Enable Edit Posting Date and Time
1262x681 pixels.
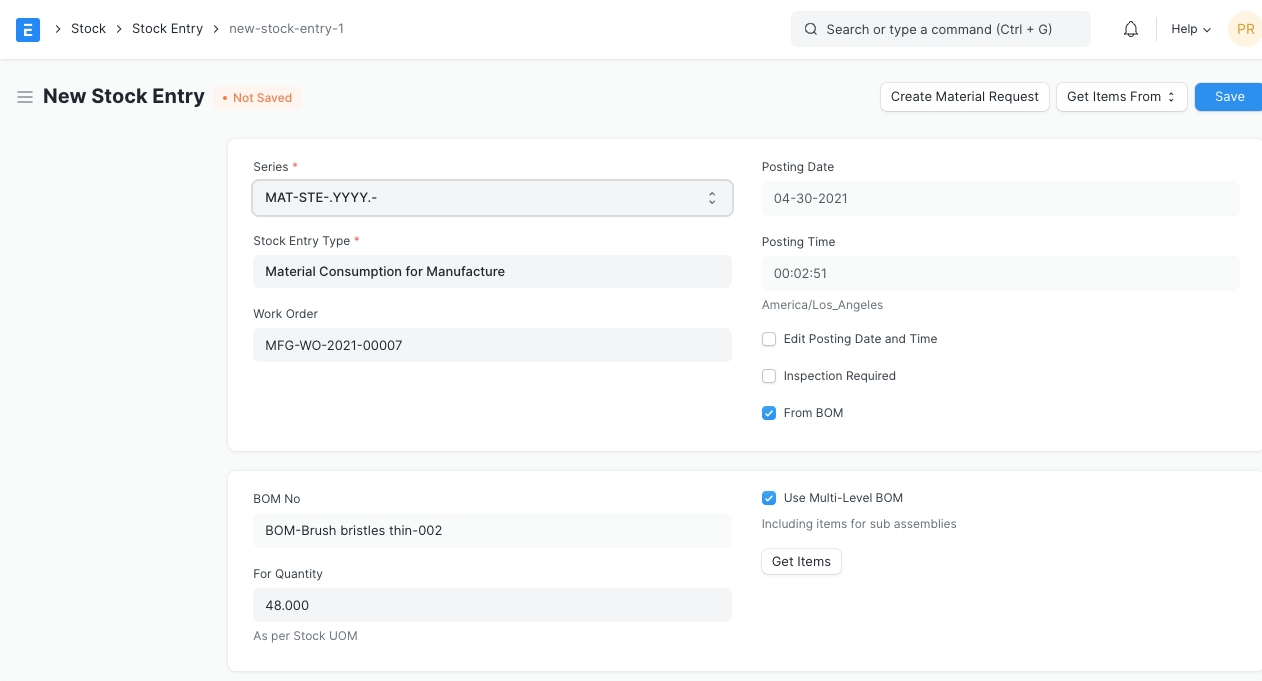pos(769,339)
